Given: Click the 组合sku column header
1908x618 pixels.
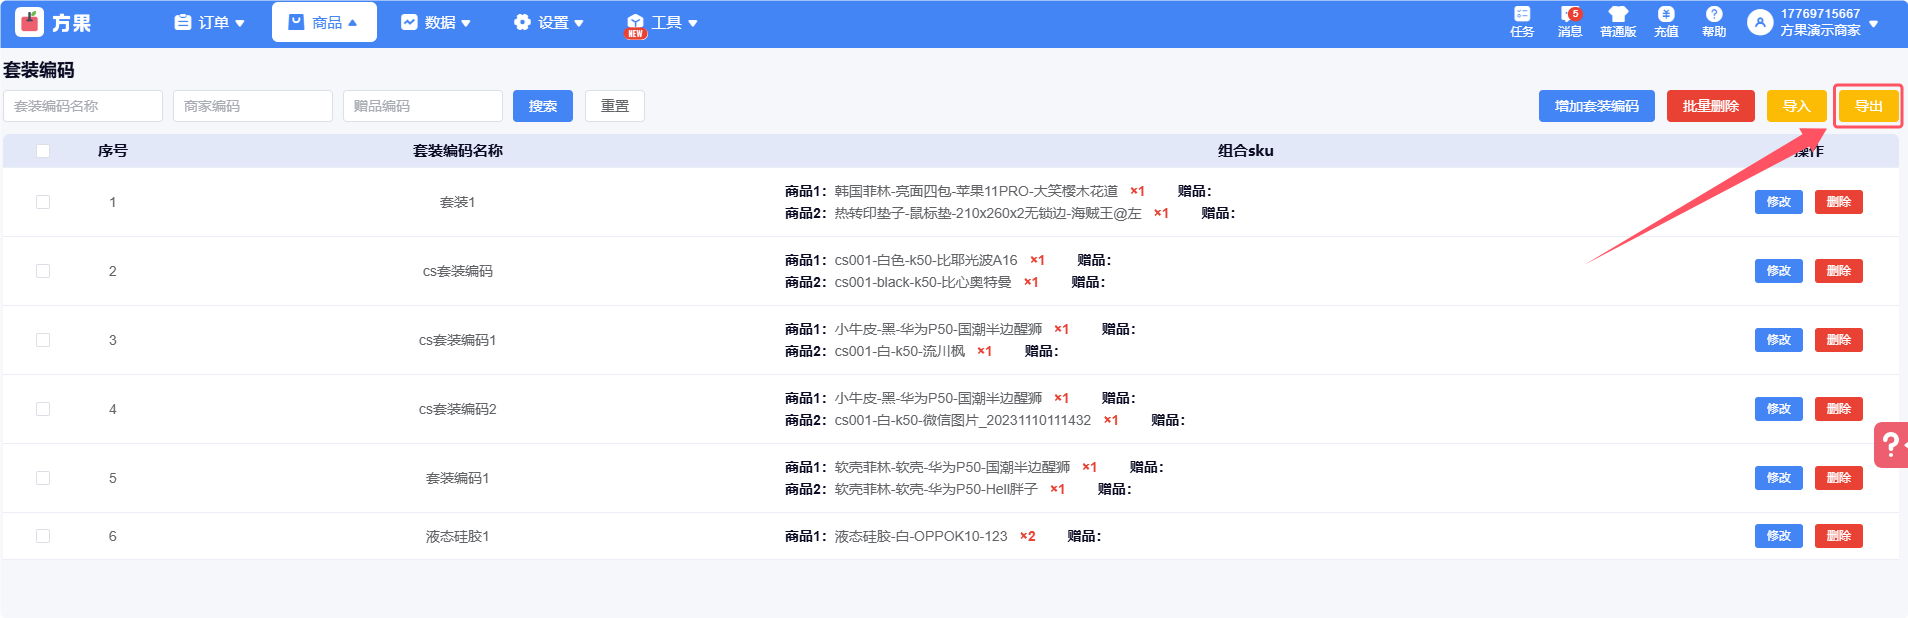Looking at the screenshot, I should (x=1246, y=151).
